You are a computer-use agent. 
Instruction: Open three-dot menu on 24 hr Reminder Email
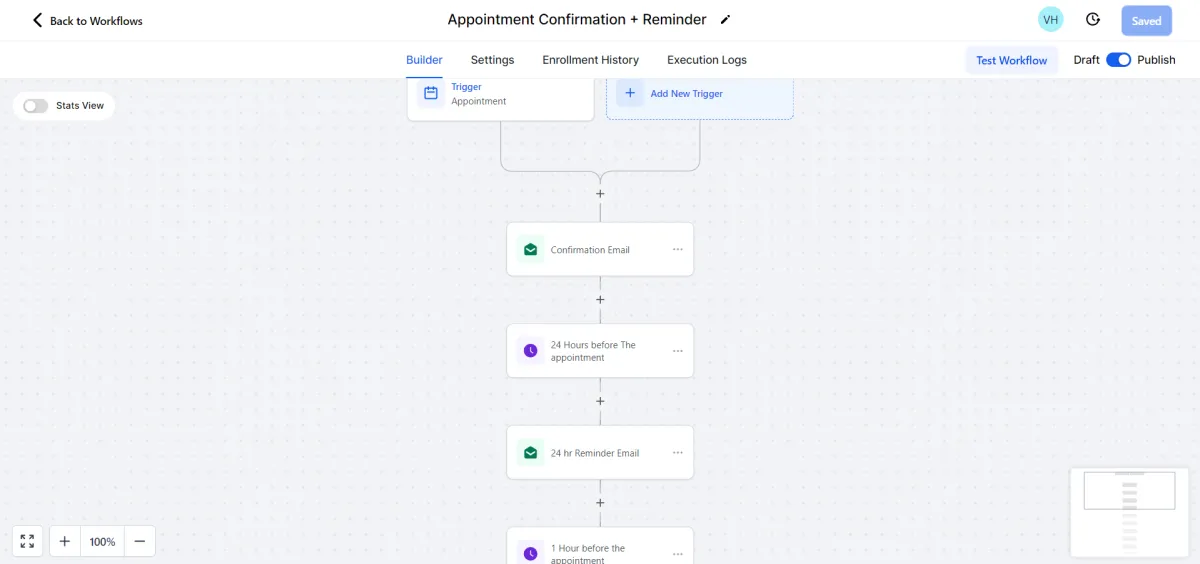tap(677, 452)
